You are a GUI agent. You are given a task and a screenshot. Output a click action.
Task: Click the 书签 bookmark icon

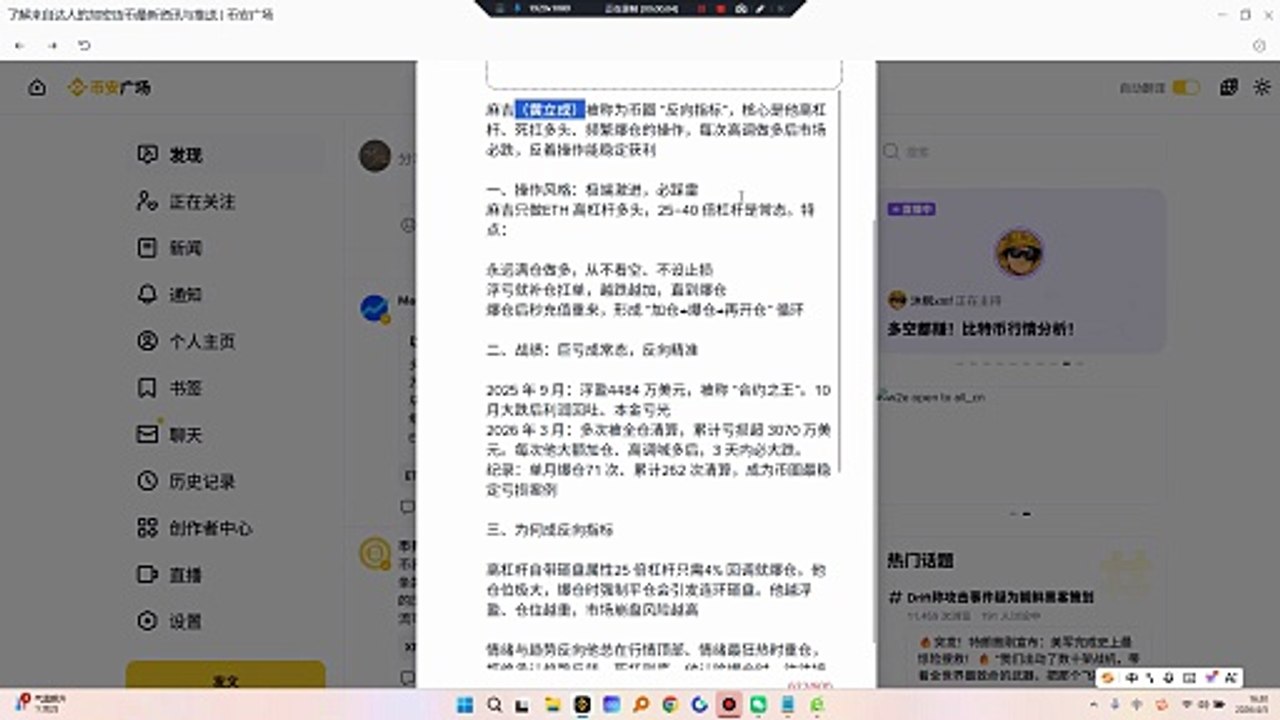[147, 387]
